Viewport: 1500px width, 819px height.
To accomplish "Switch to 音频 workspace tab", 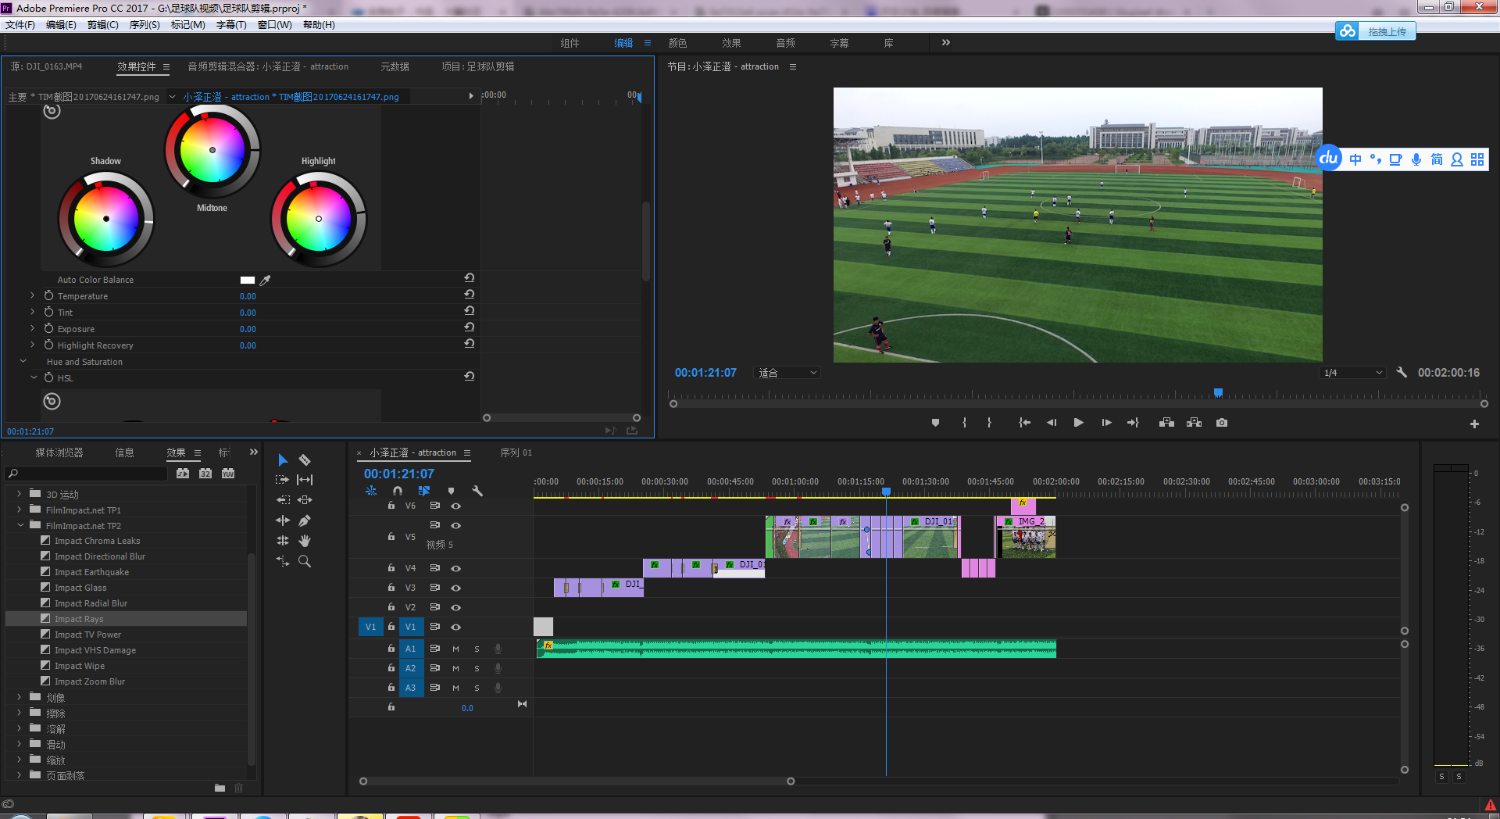I will tap(786, 43).
